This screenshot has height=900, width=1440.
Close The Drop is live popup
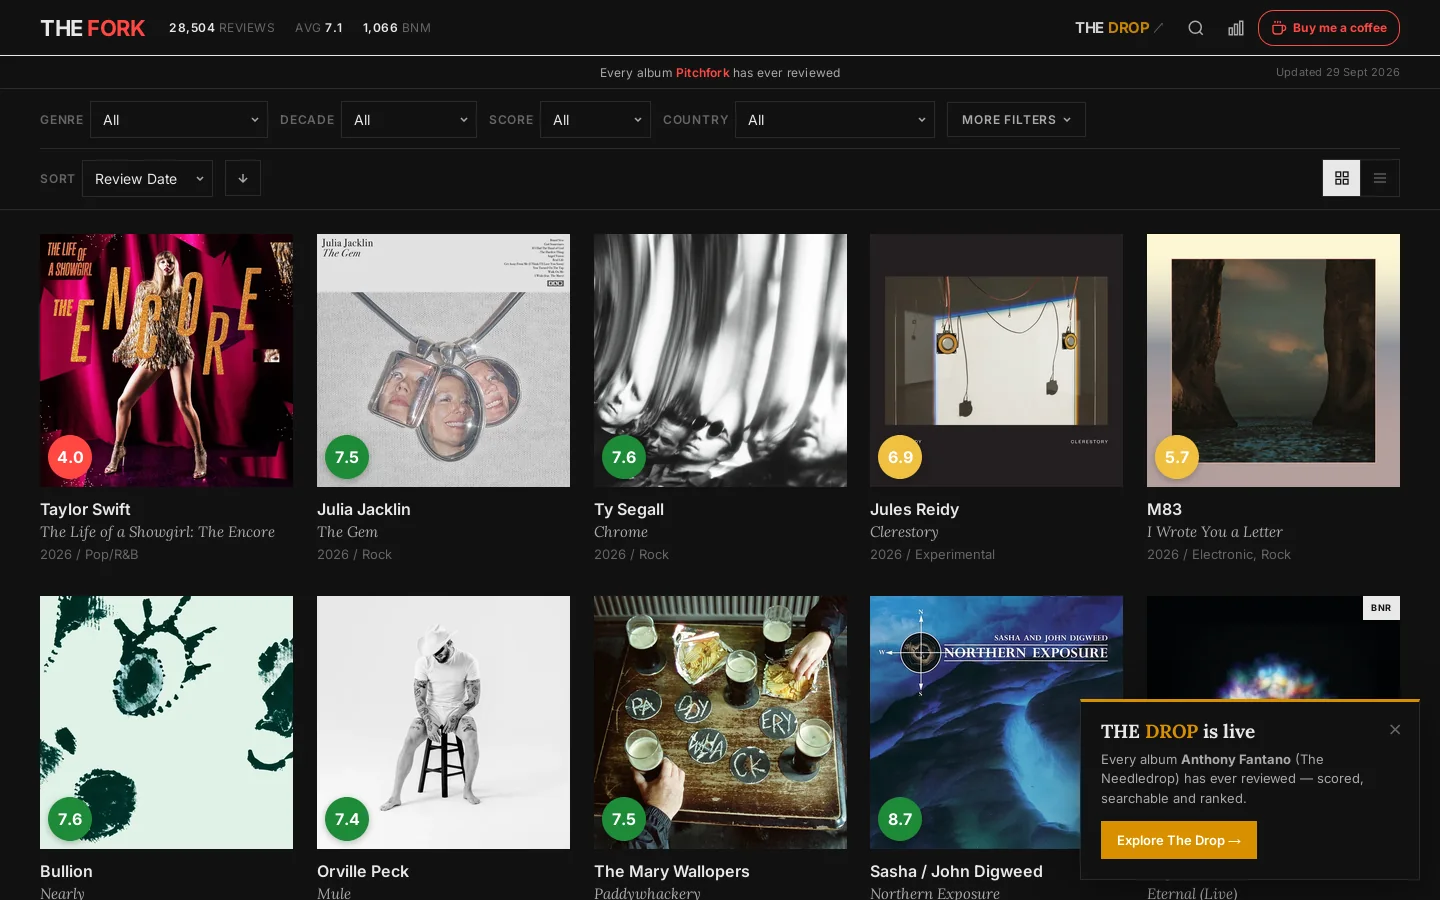1395,730
